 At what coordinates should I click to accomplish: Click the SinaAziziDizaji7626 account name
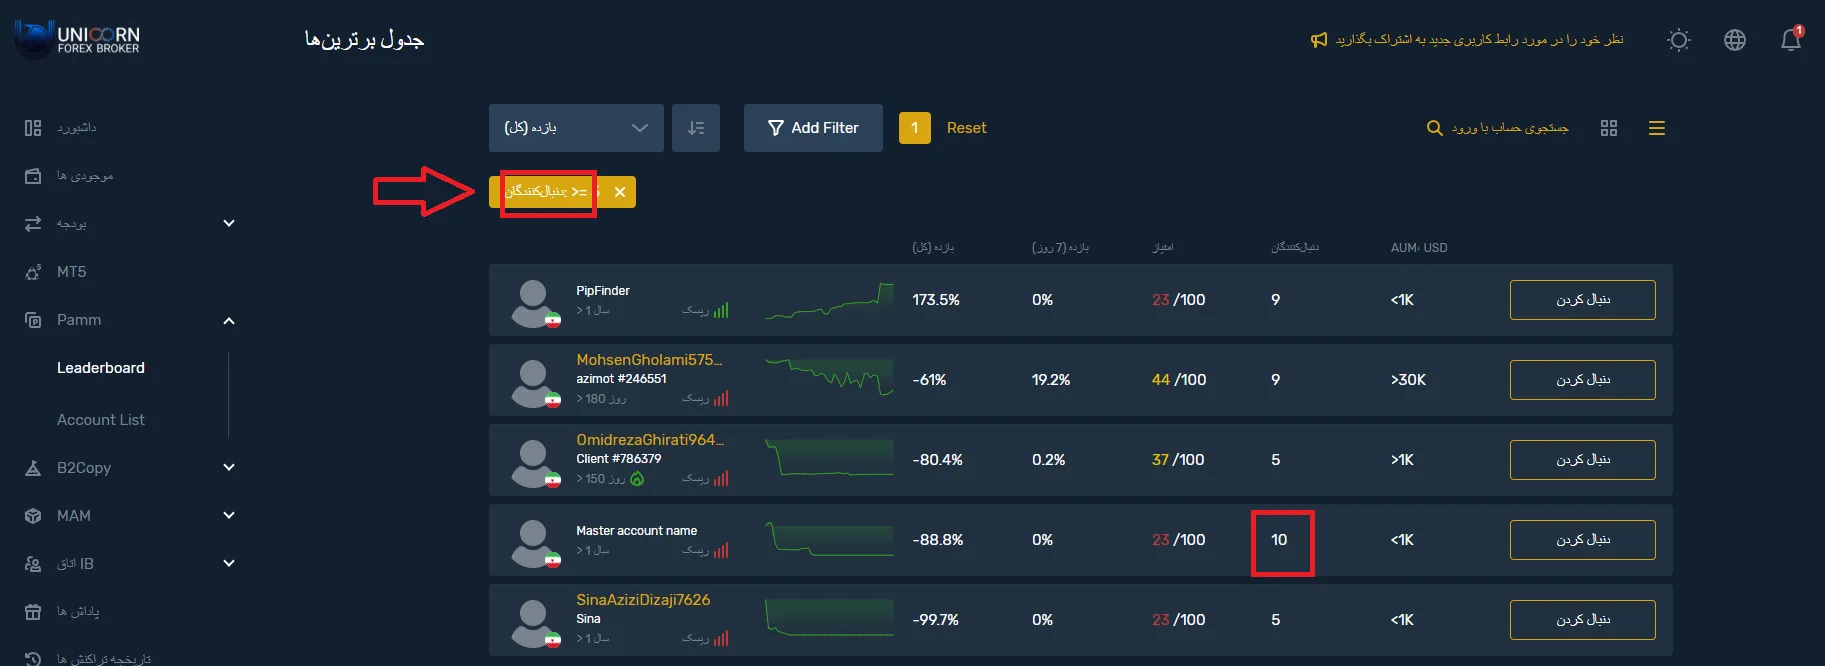[x=643, y=600]
